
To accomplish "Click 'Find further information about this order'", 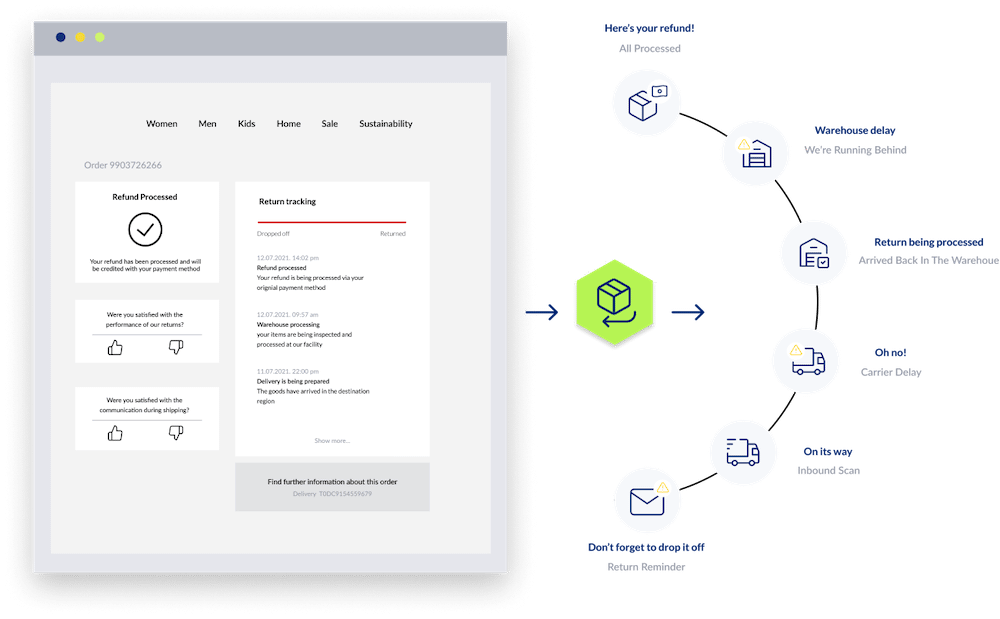I will coord(332,482).
